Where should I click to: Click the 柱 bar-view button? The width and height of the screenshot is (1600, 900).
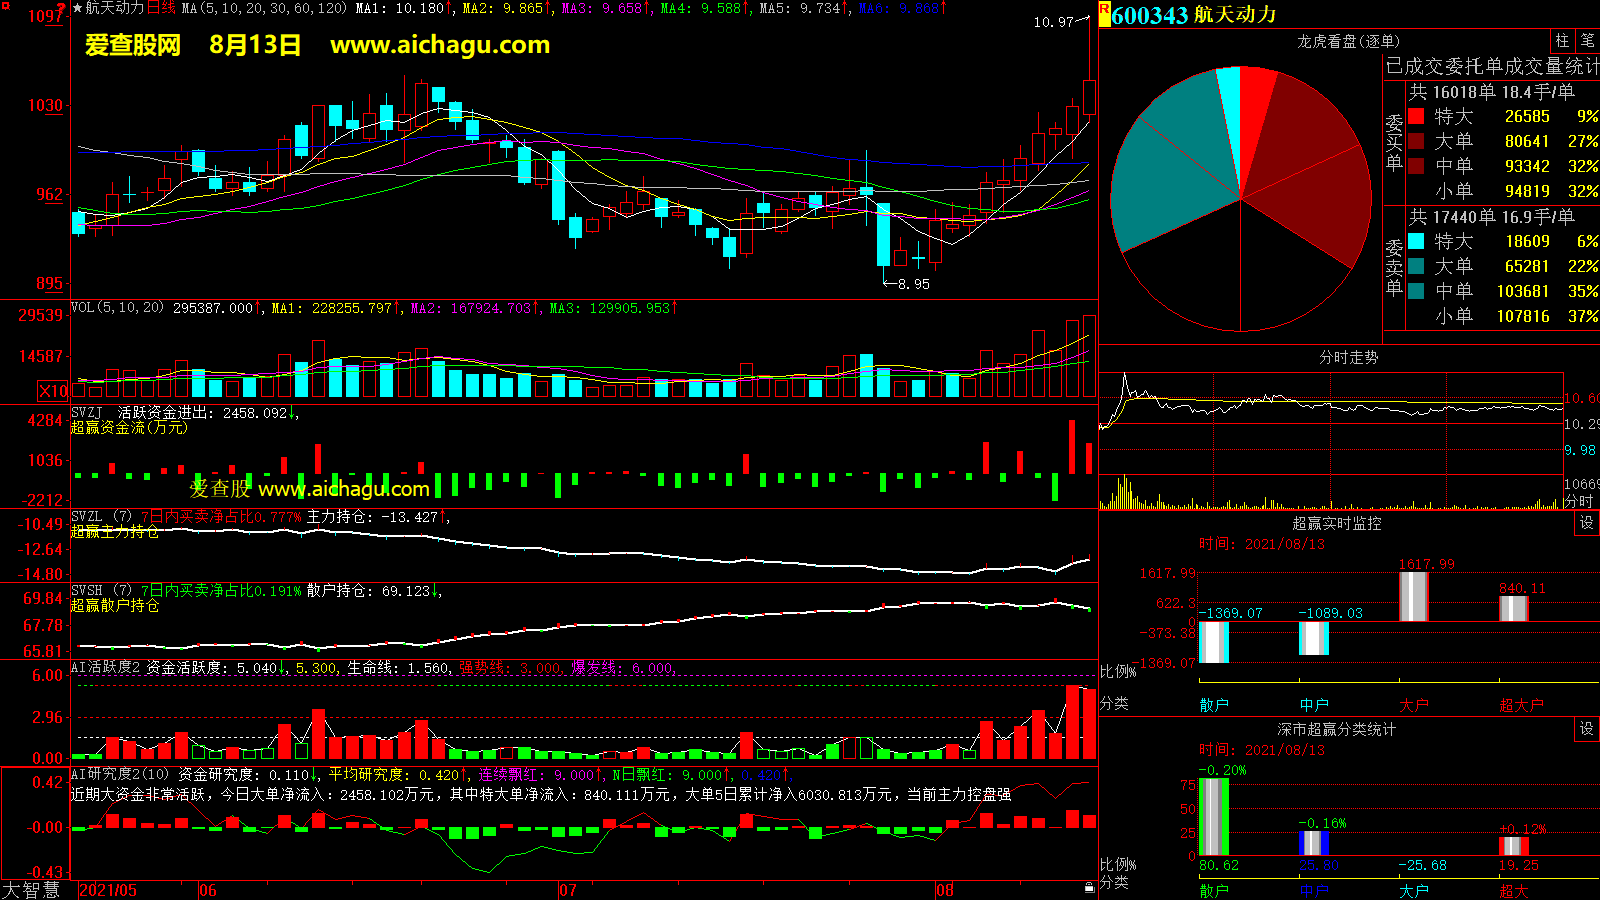tap(1562, 41)
